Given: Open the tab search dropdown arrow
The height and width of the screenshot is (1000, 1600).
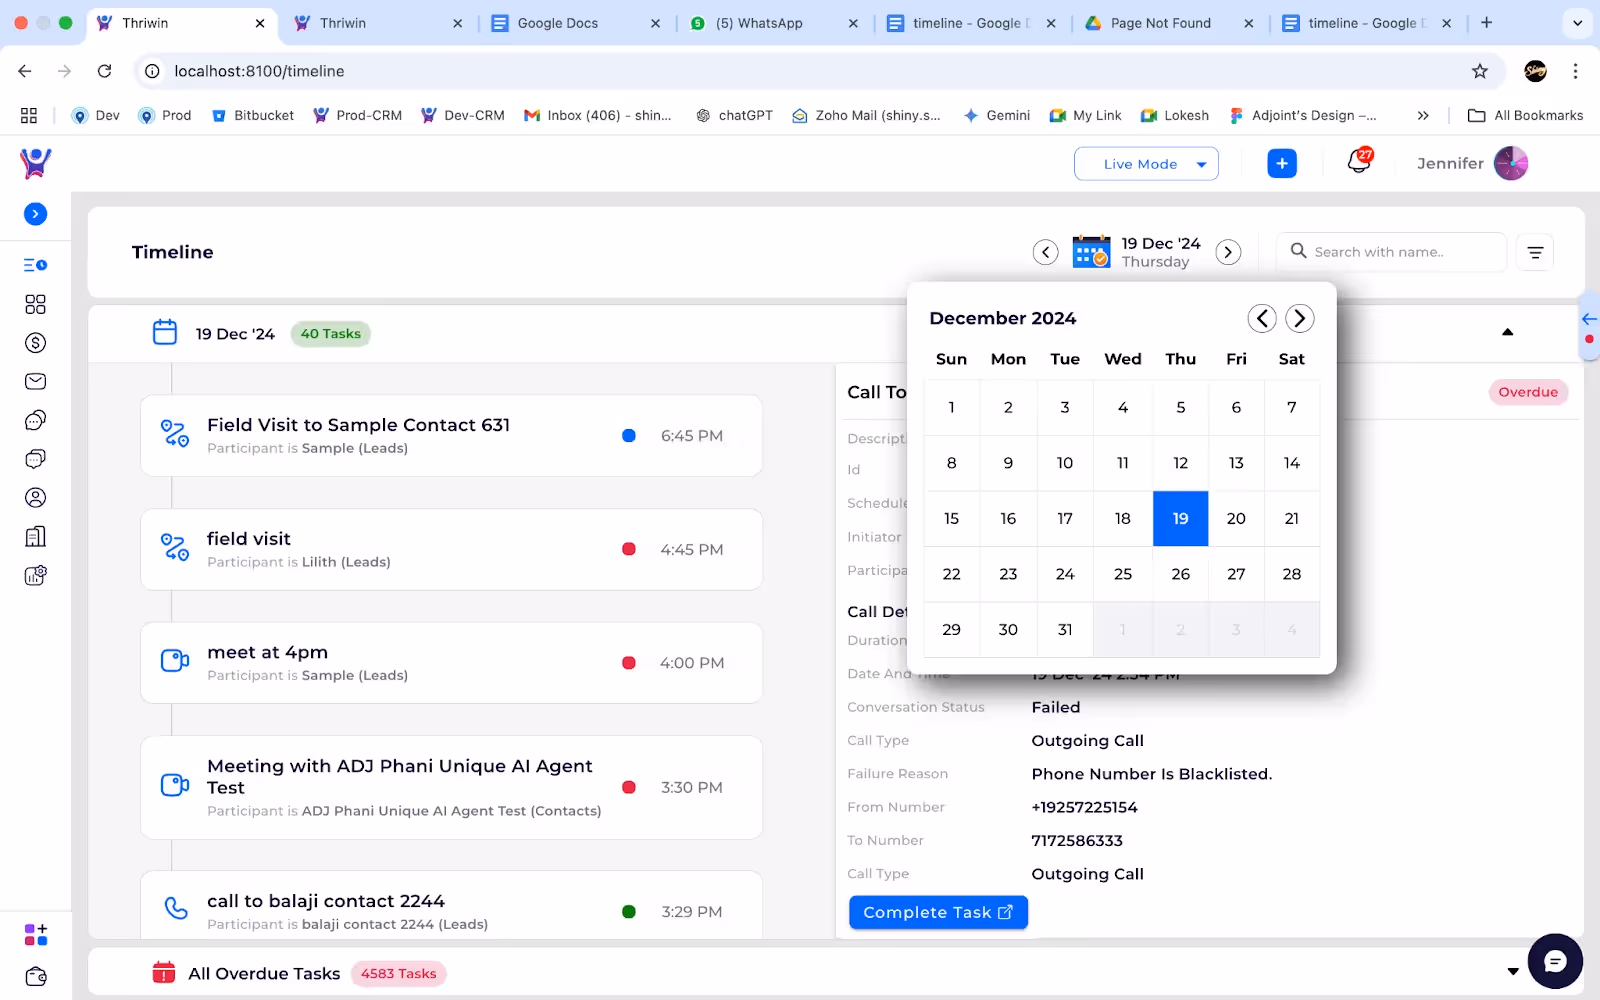Looking at the screenshot, I should tap(1578, 23).
